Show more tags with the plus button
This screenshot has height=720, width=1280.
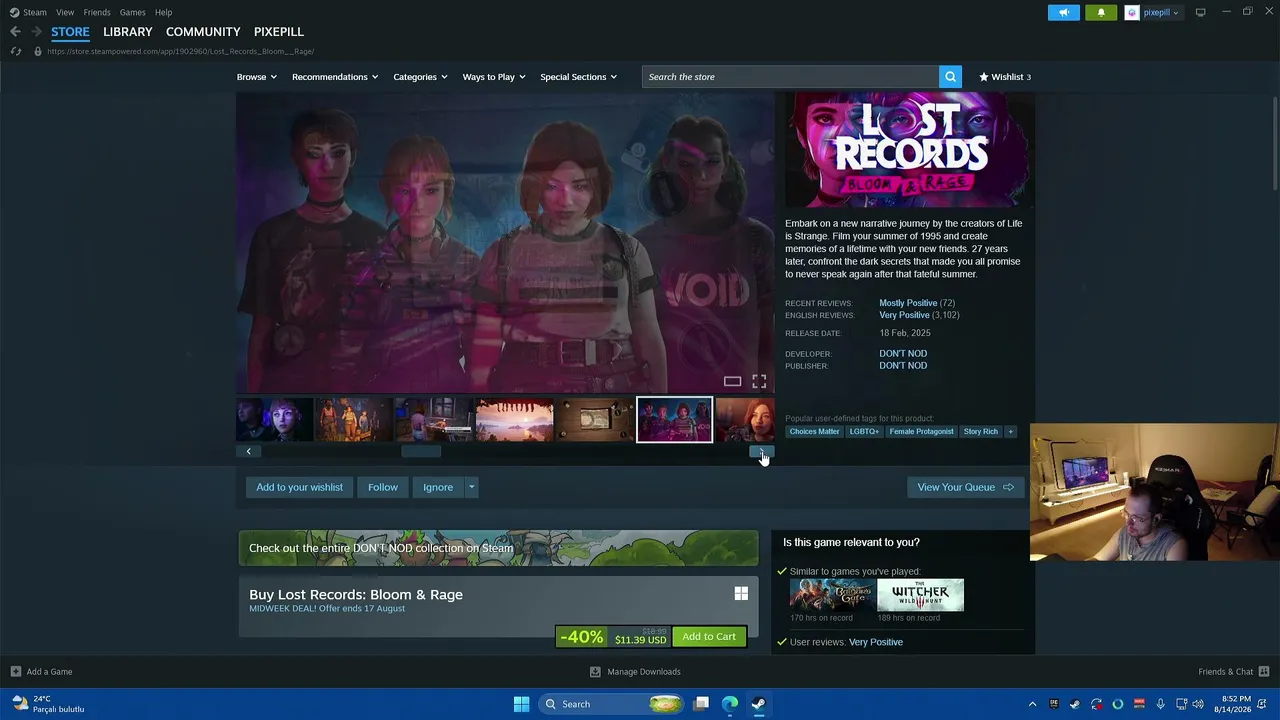pos(1010,432)
